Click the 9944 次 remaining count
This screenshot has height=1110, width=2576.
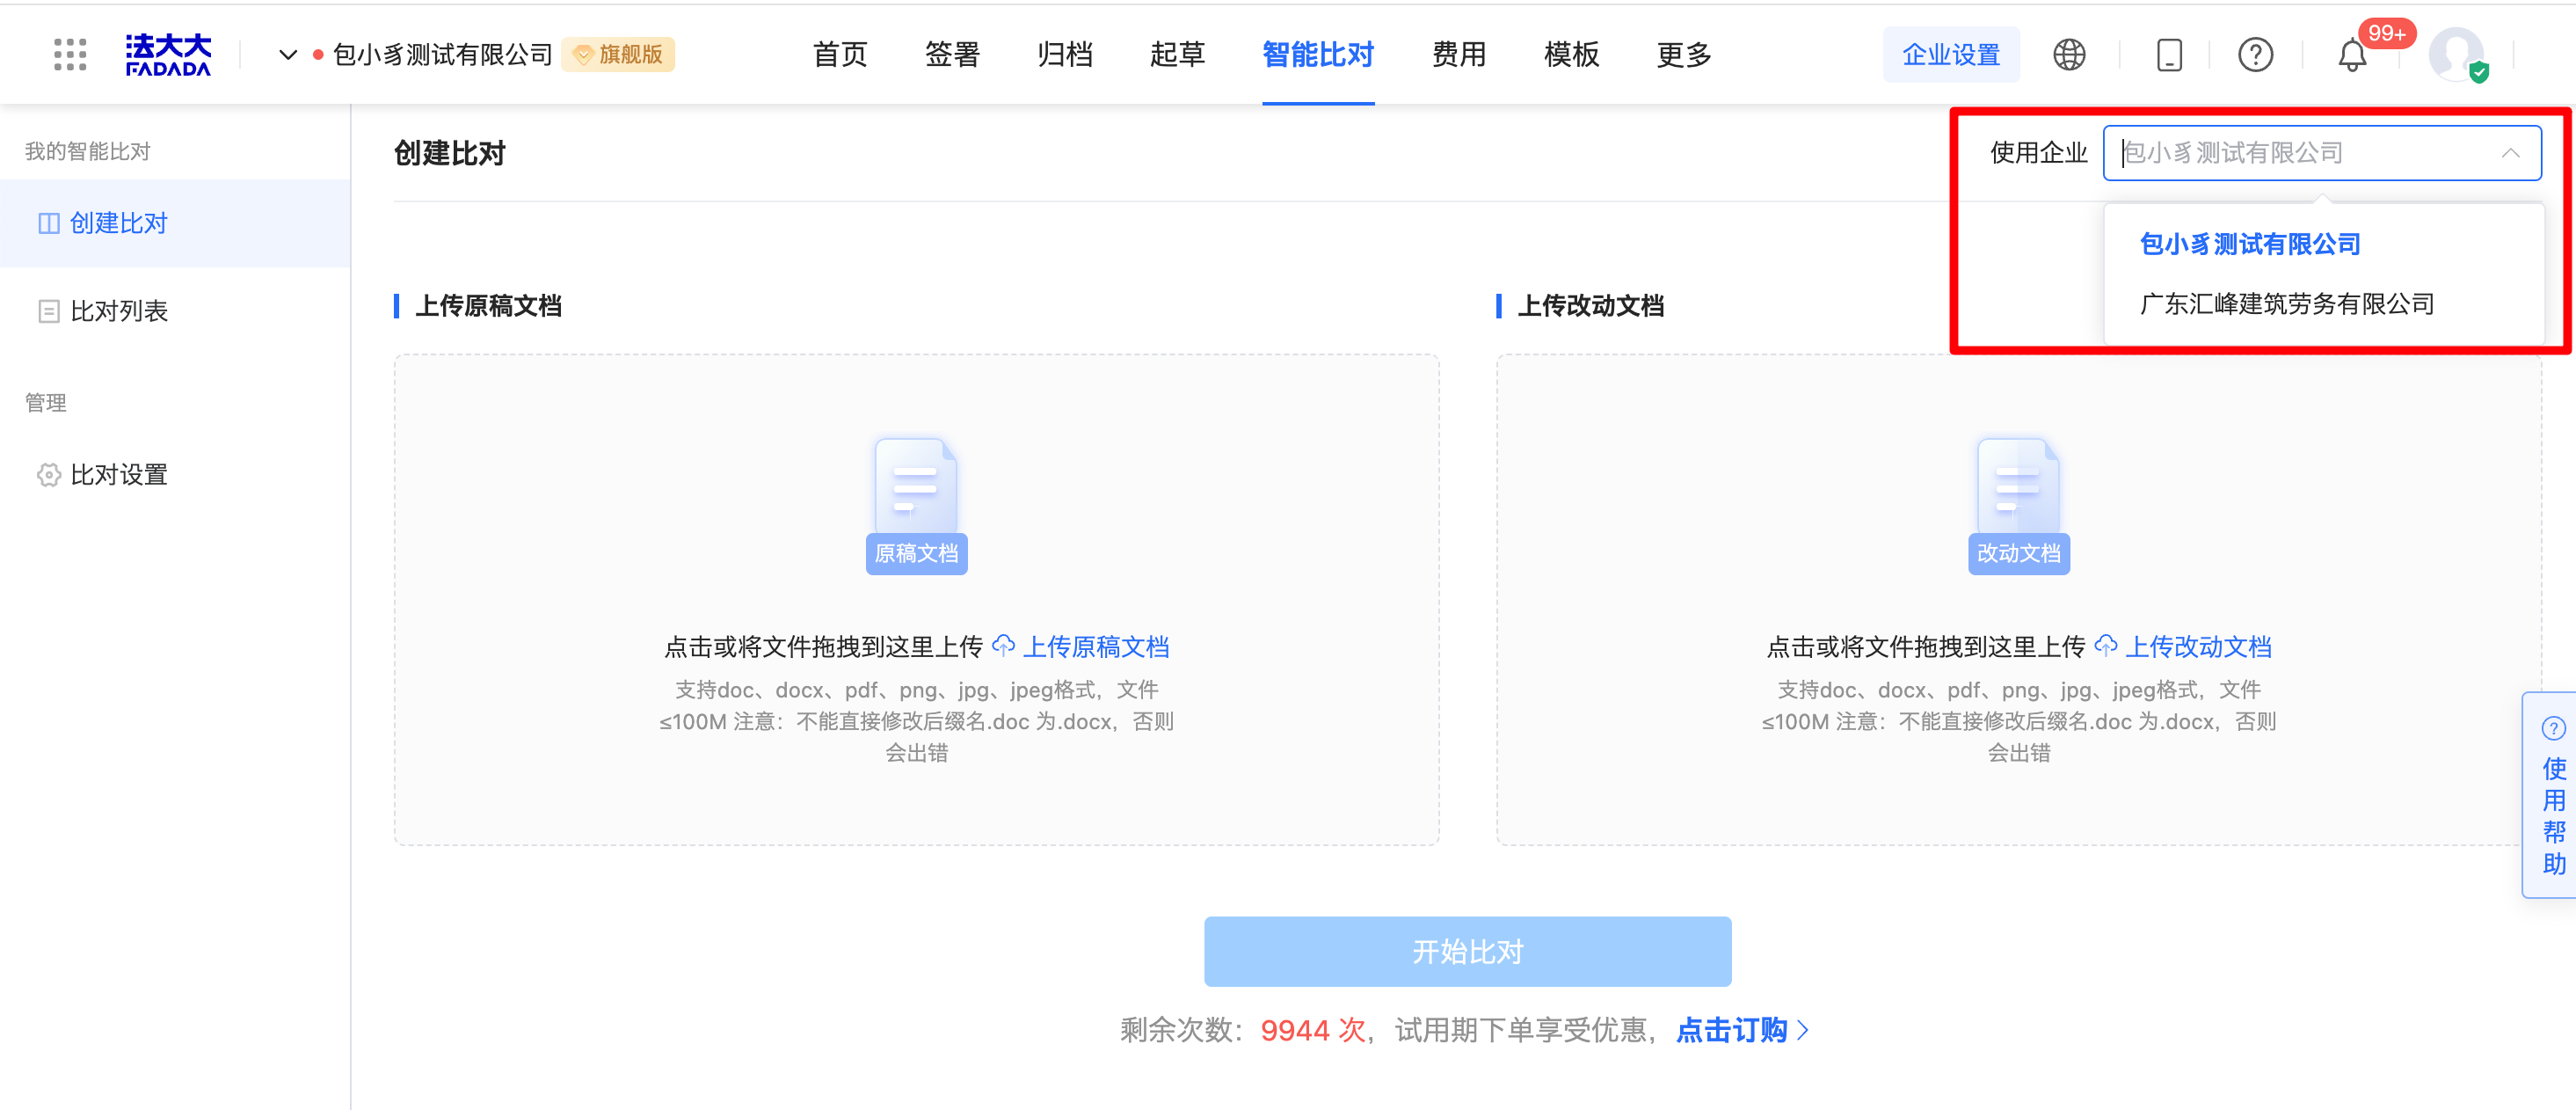(x=1312, y=1030)
